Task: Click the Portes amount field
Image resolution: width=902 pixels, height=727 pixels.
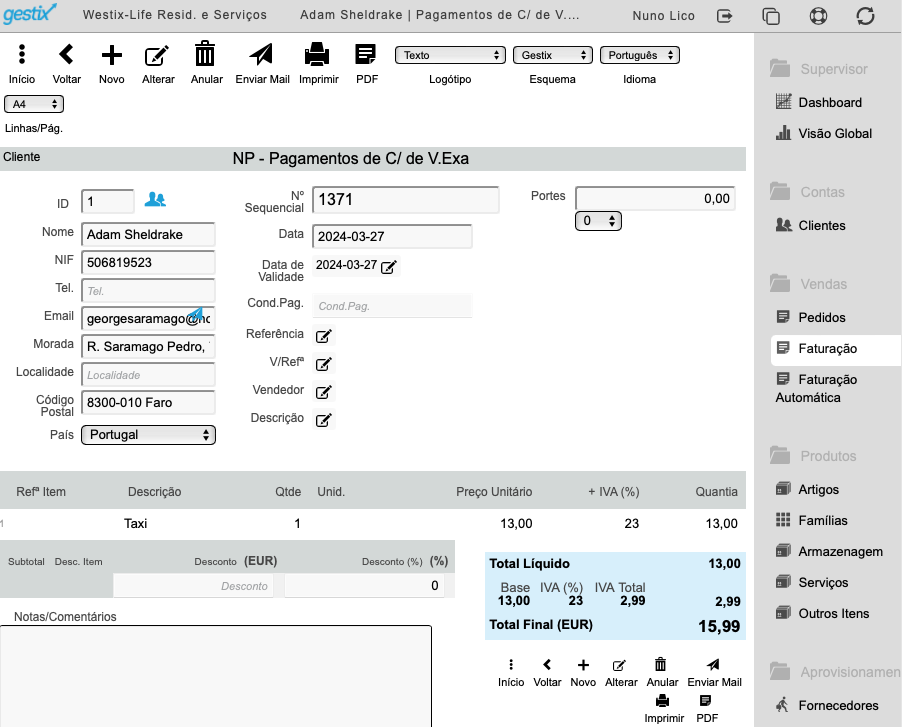Action: tap(655, 199)
